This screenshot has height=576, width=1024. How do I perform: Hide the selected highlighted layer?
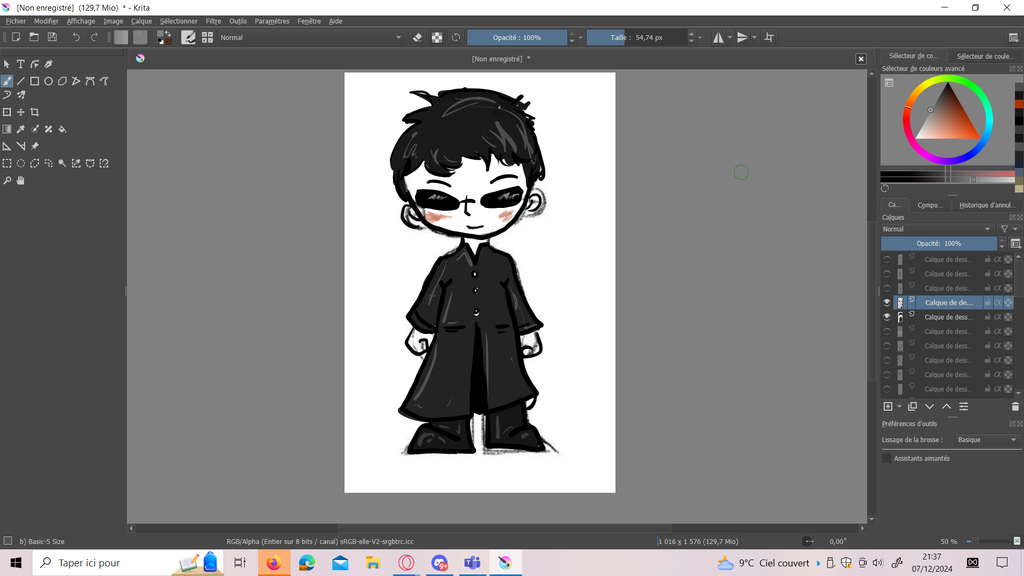click(x=886, y=303)
